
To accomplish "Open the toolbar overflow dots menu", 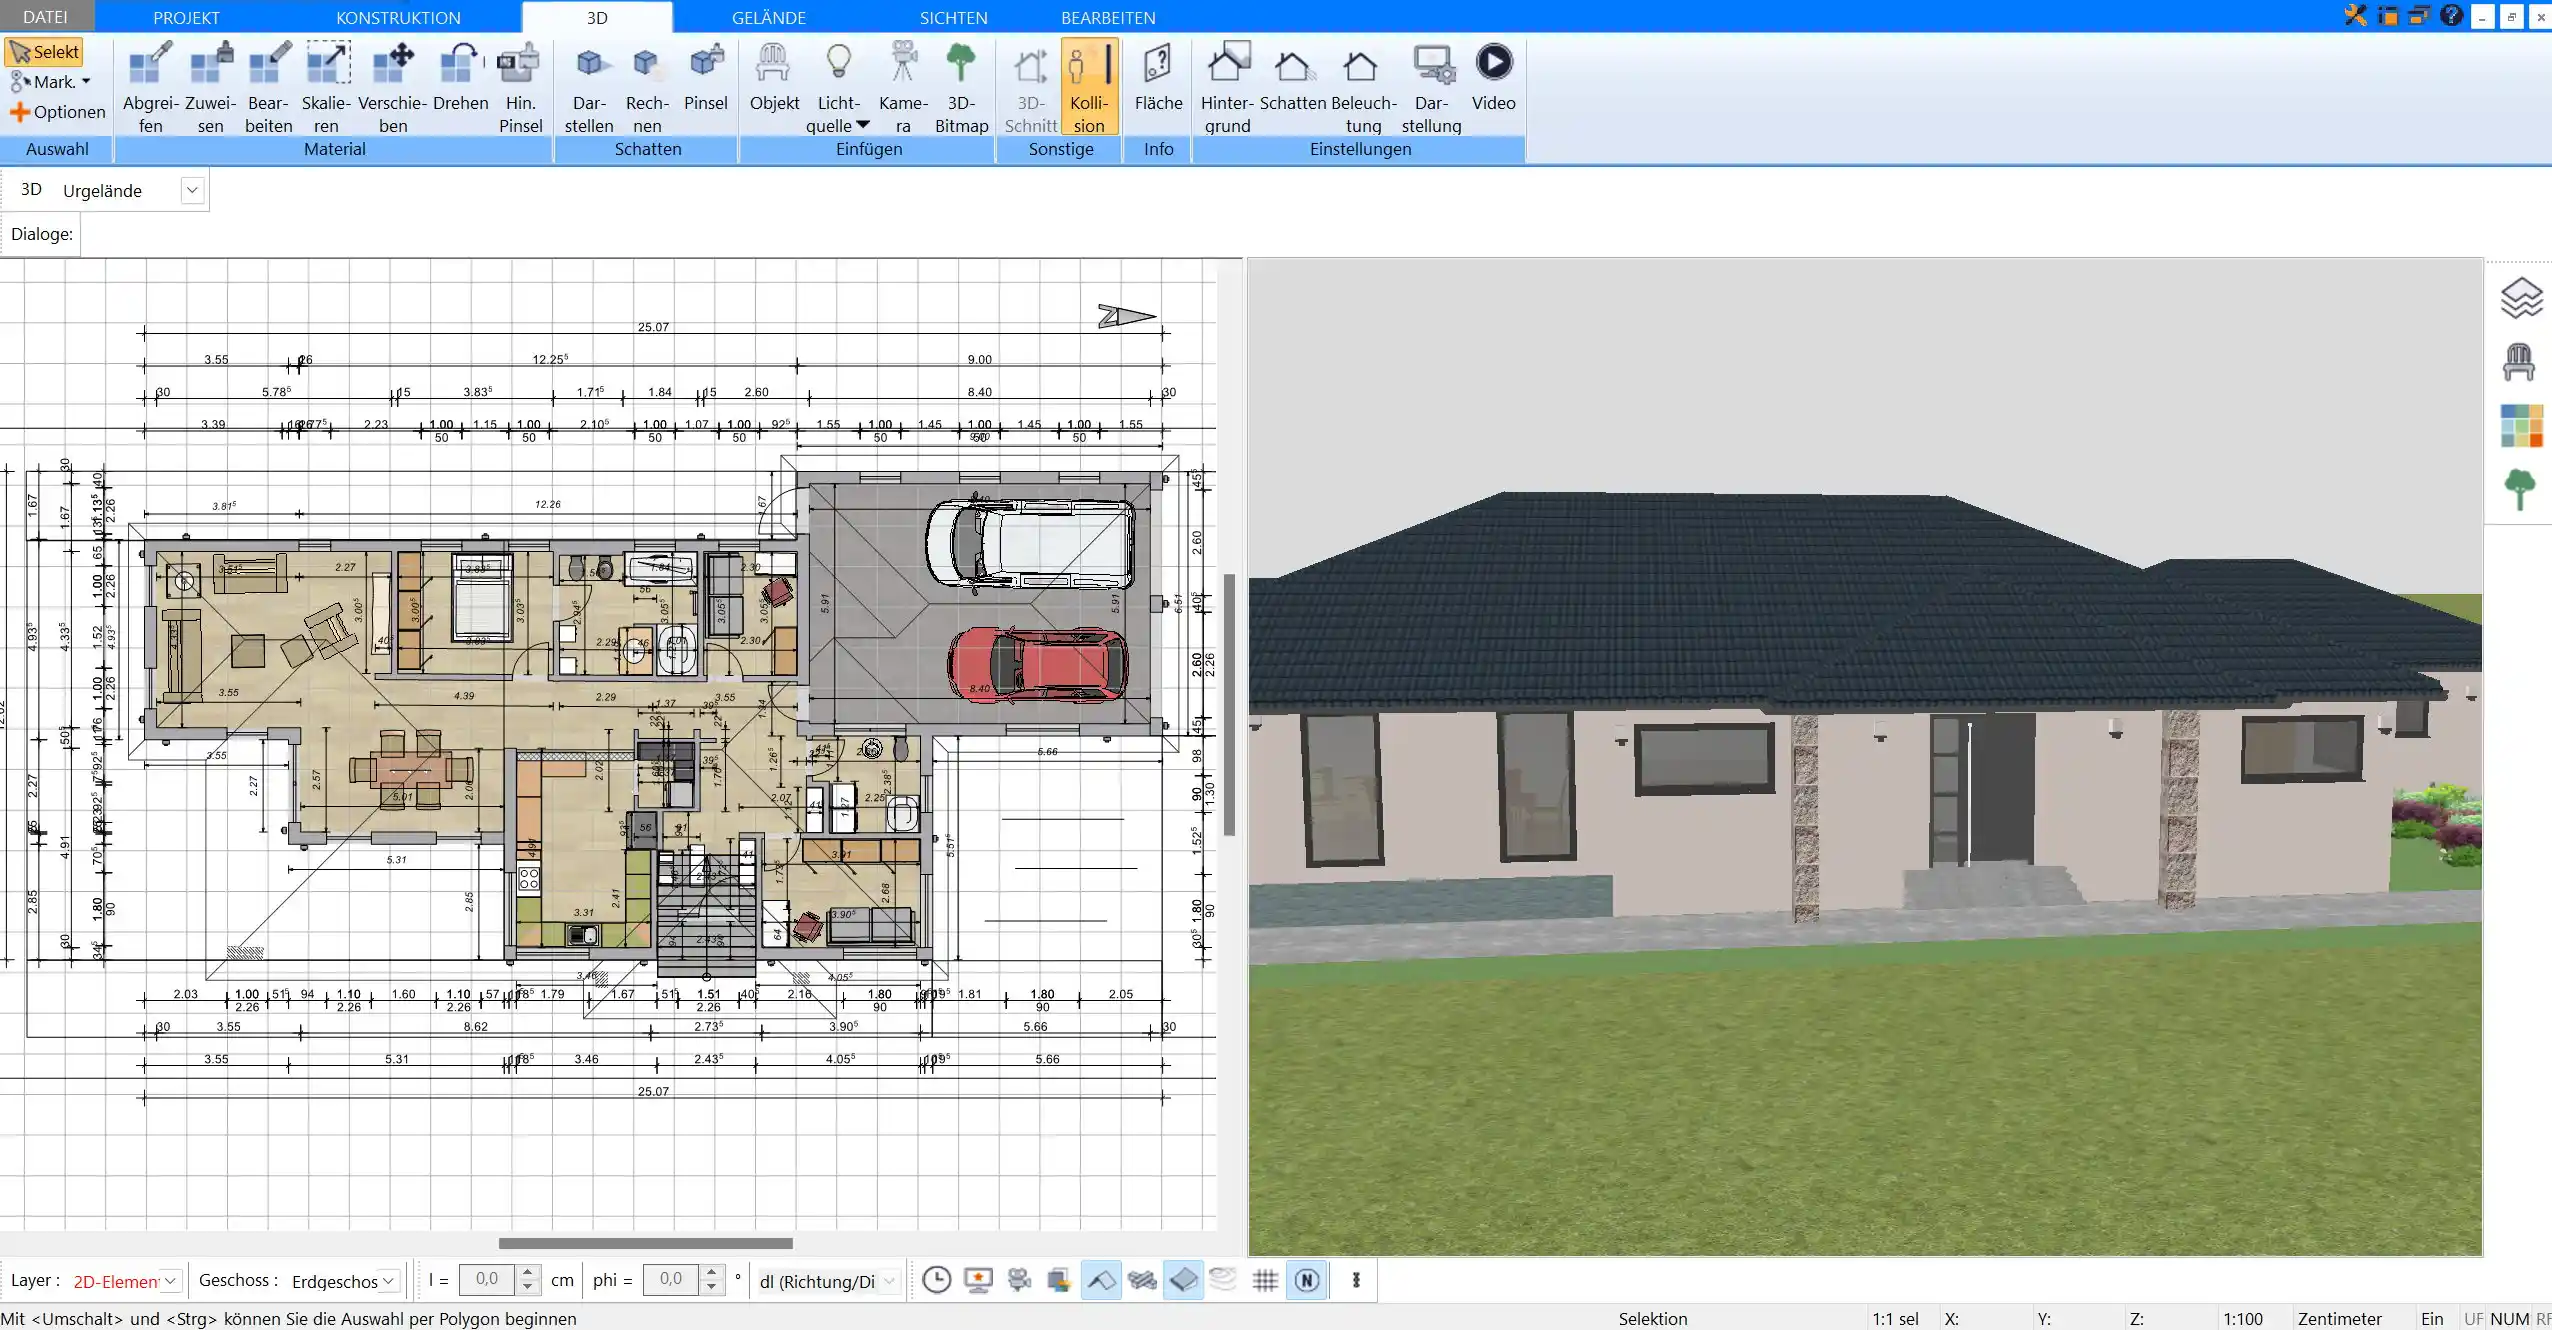I will click(1356, 1280).
